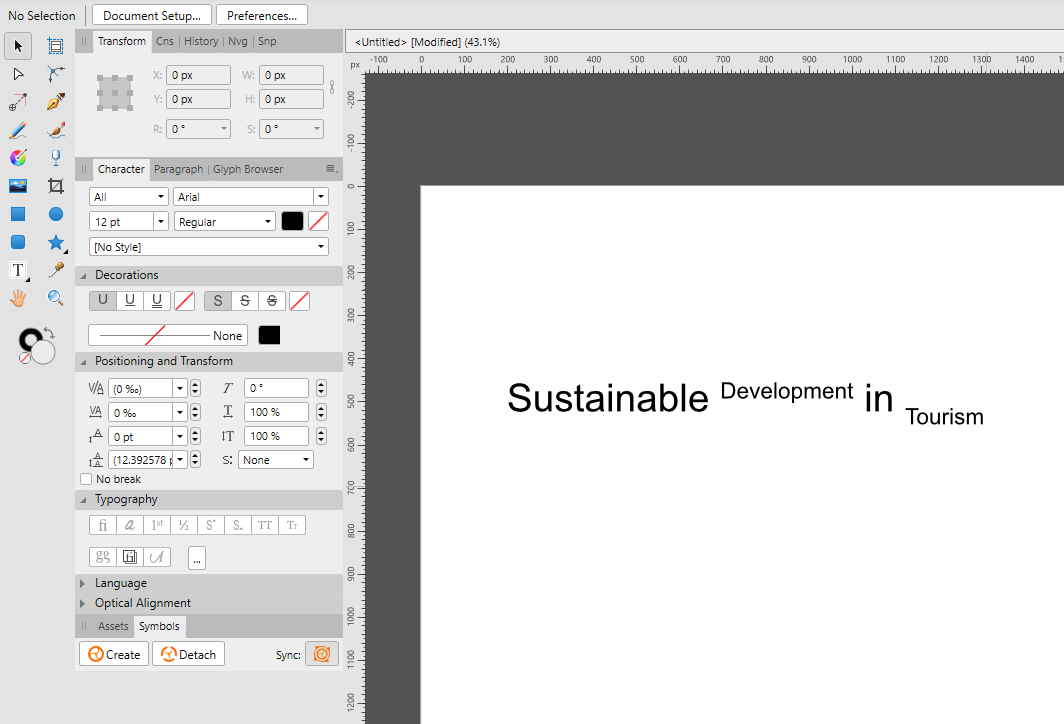Image resolution: width=1064 pixels, height=724 pixels.
Task: Toggle the aspect ratio lock link
Action: point(332,87)
